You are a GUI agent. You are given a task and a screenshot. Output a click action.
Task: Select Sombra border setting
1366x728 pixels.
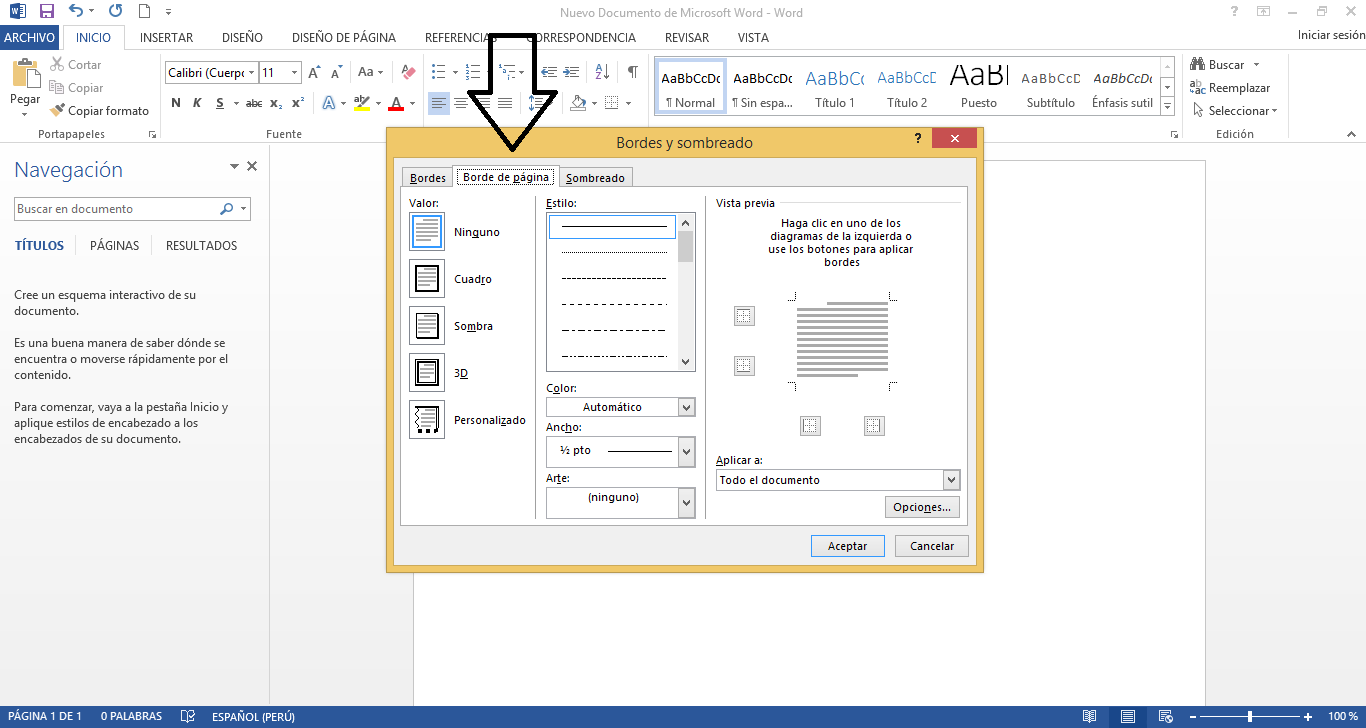coord(427,326)
